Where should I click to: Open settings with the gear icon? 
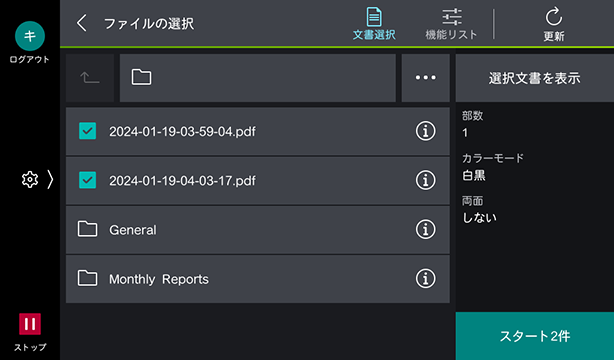click(x=30, y=179)
